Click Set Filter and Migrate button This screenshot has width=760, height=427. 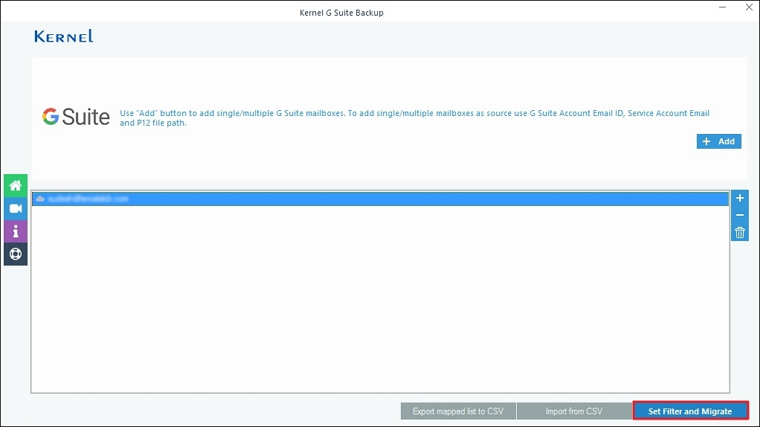690,411
